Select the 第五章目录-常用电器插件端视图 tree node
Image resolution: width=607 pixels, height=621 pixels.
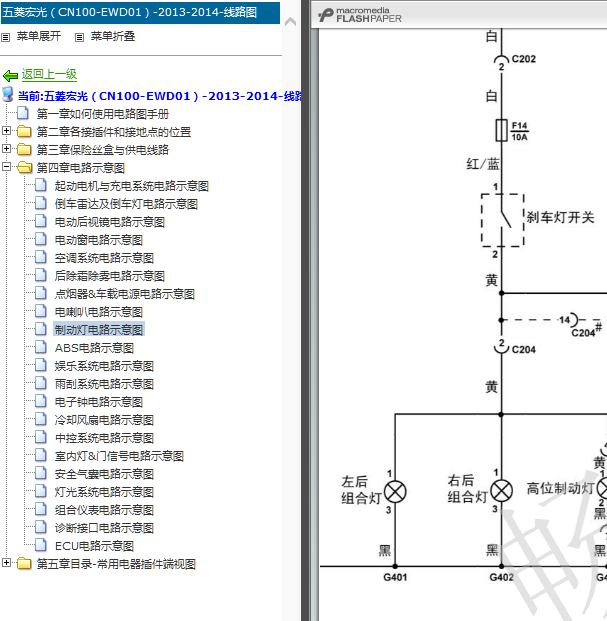point(116,564)
